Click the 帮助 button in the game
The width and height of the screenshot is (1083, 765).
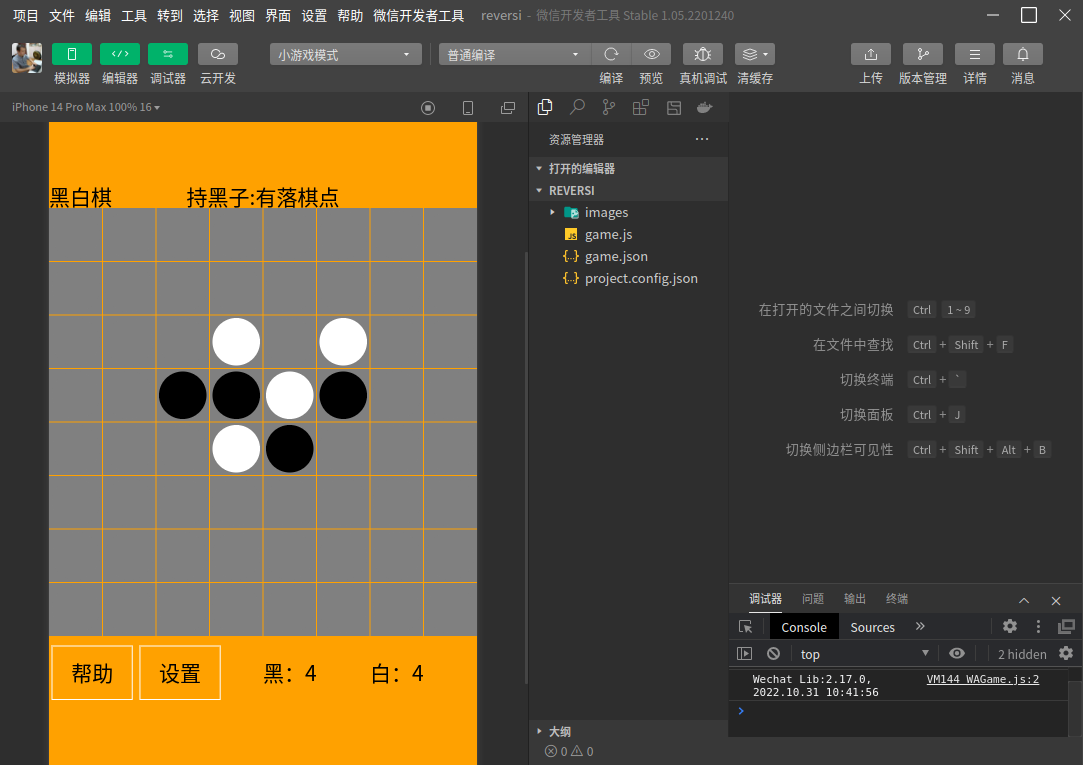click(x=91, y=672)
